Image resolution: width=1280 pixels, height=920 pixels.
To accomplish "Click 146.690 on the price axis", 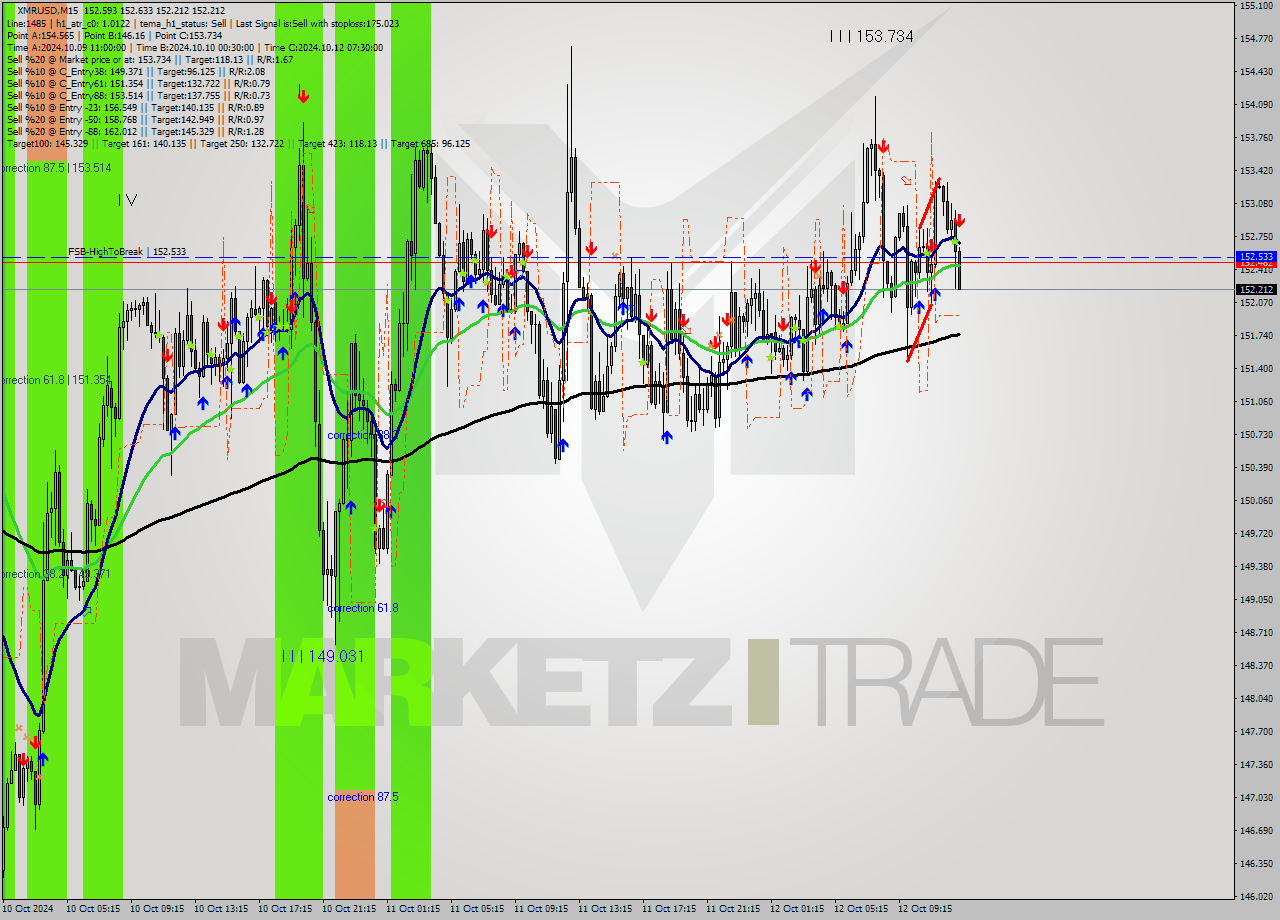I will [x=1256, y=830].
